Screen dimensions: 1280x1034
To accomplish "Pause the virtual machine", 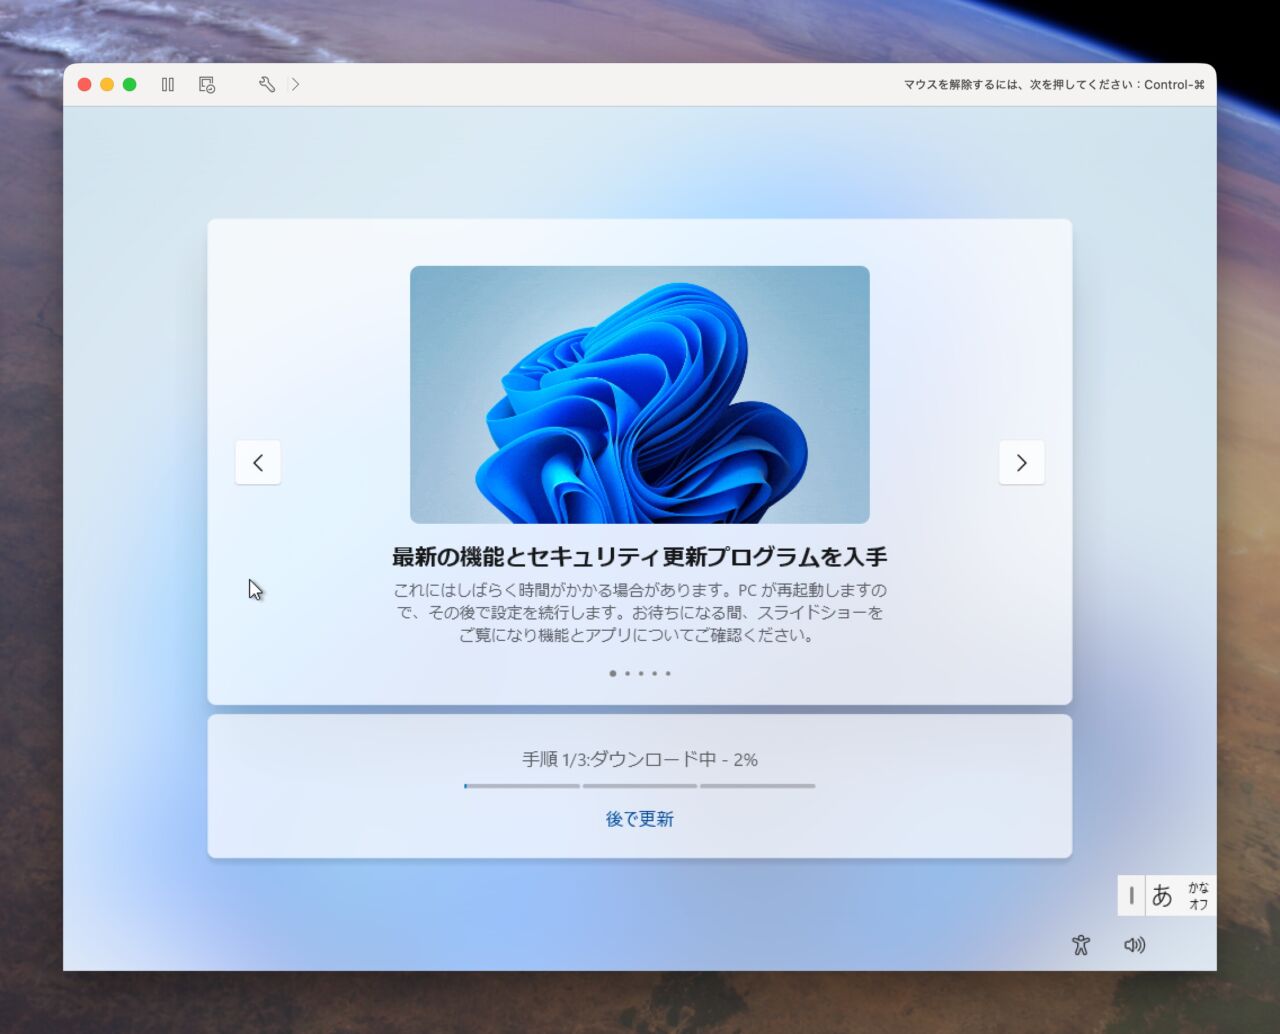I will tap(168, 85).
